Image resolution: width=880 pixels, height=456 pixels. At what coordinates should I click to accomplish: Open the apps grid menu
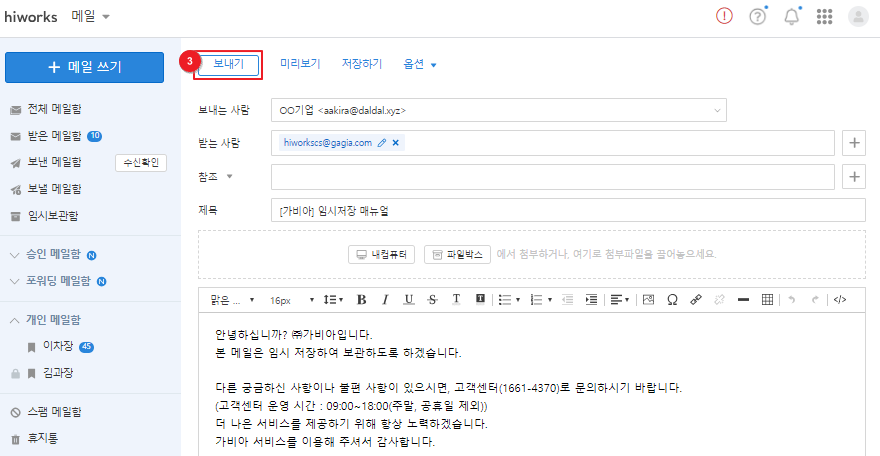[x=825, y=17]
